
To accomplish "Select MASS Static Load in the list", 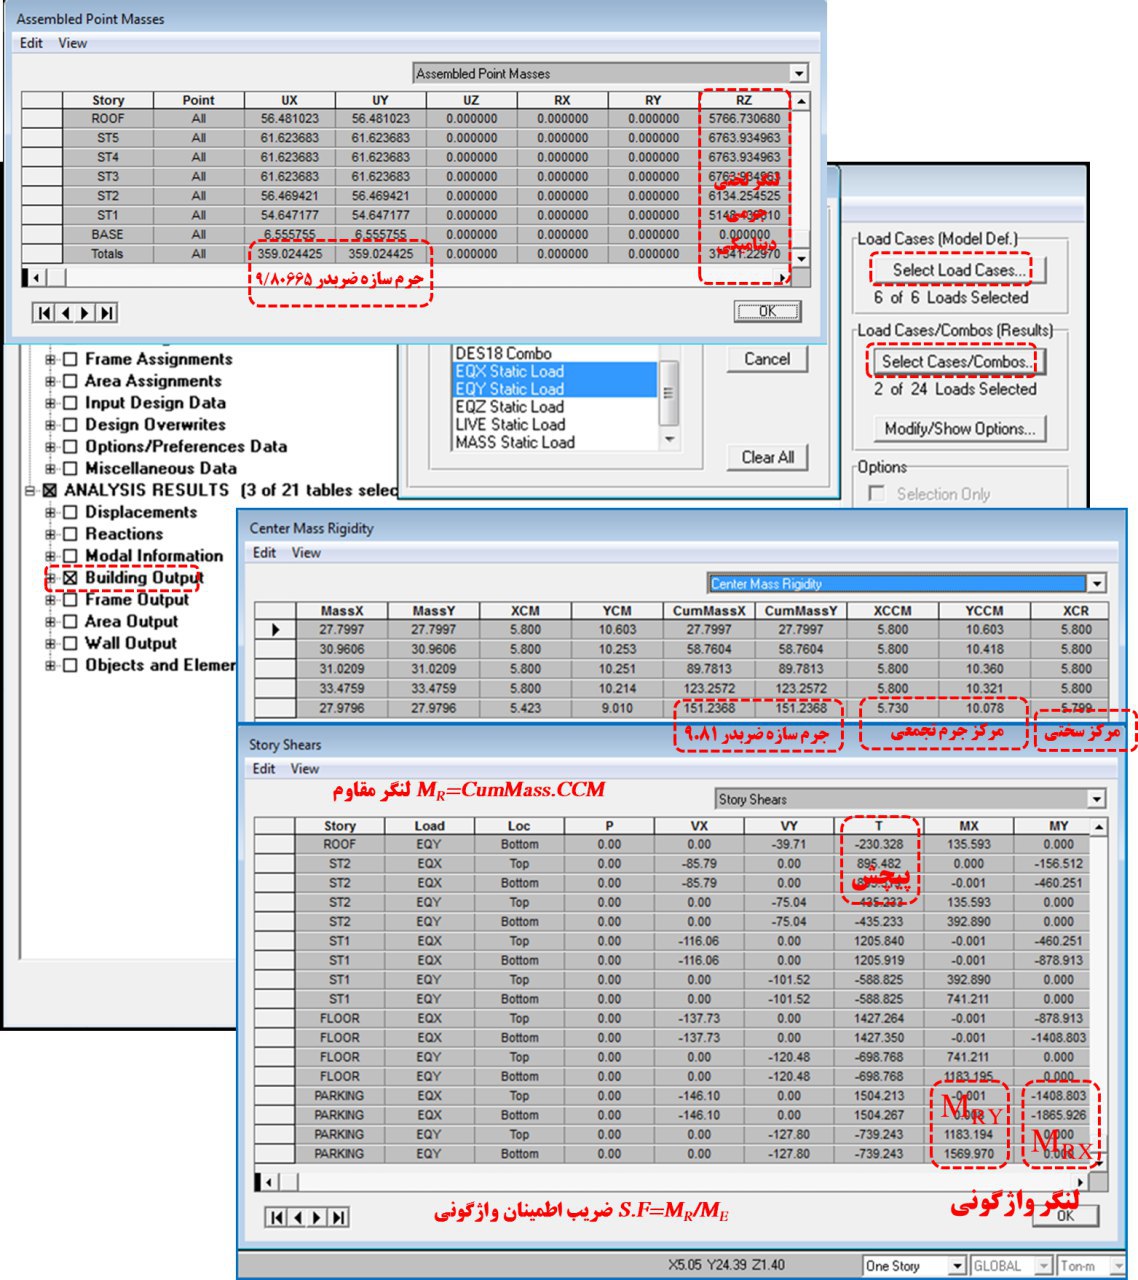I will click(555, 442).
